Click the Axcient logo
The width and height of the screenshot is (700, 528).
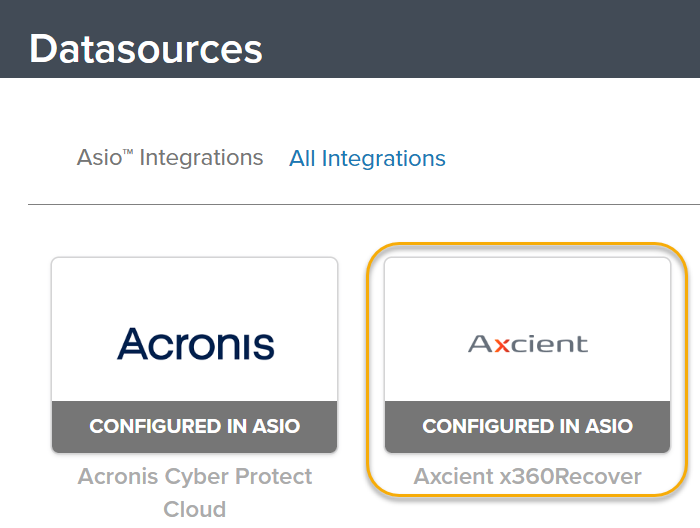pos(528,344)
